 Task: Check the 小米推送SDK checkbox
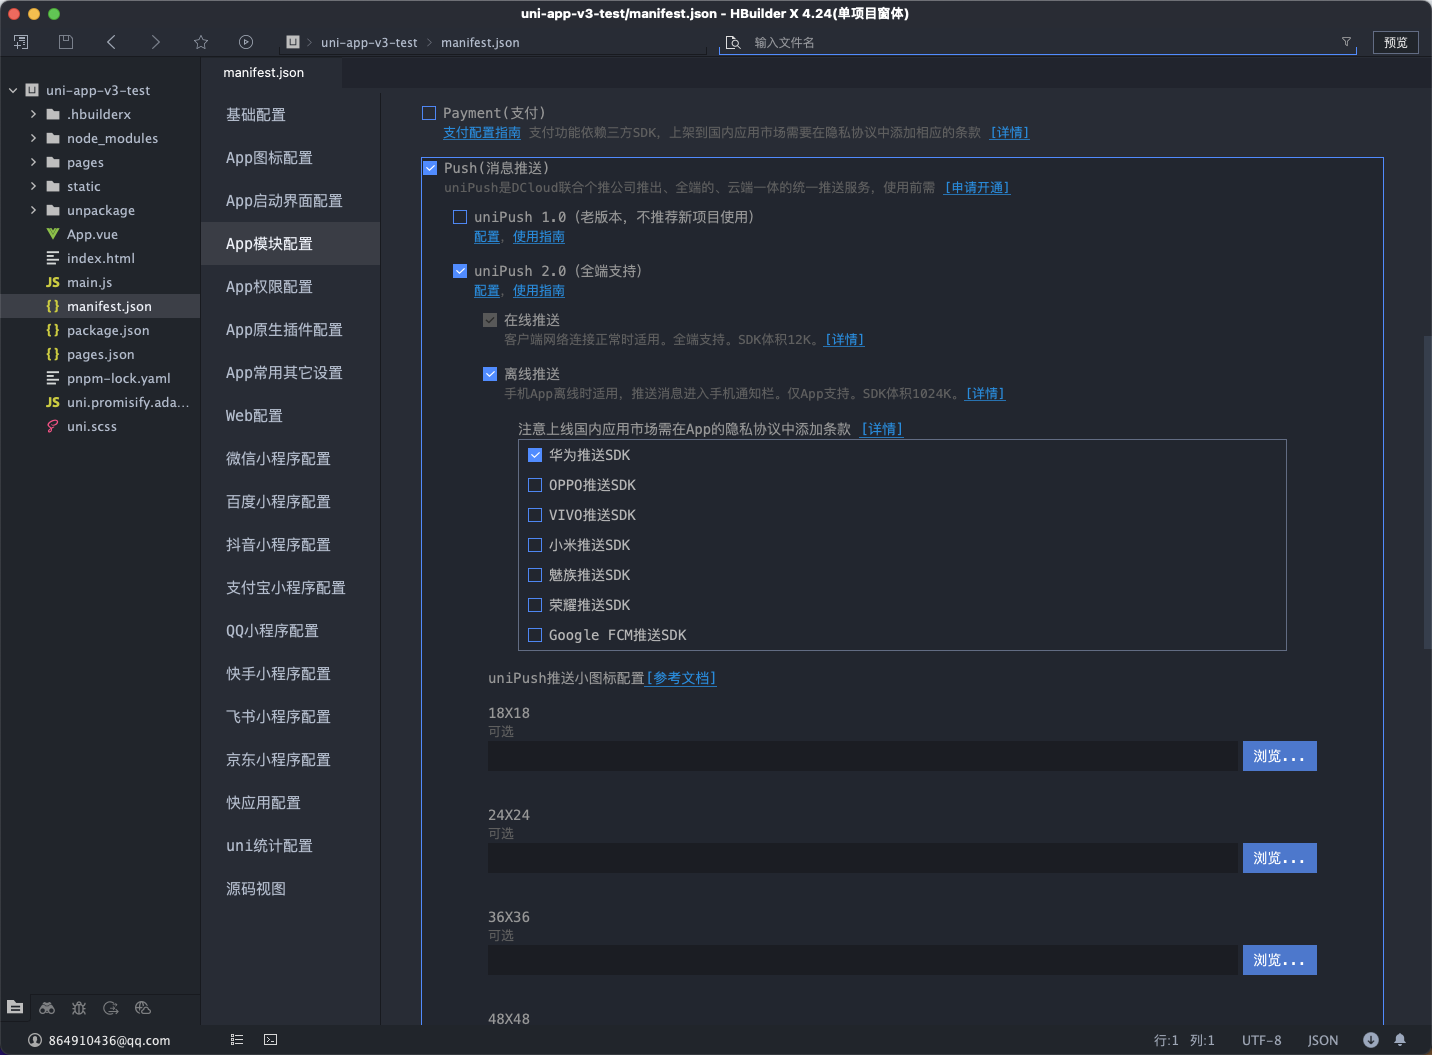click(x=535, y=545)
